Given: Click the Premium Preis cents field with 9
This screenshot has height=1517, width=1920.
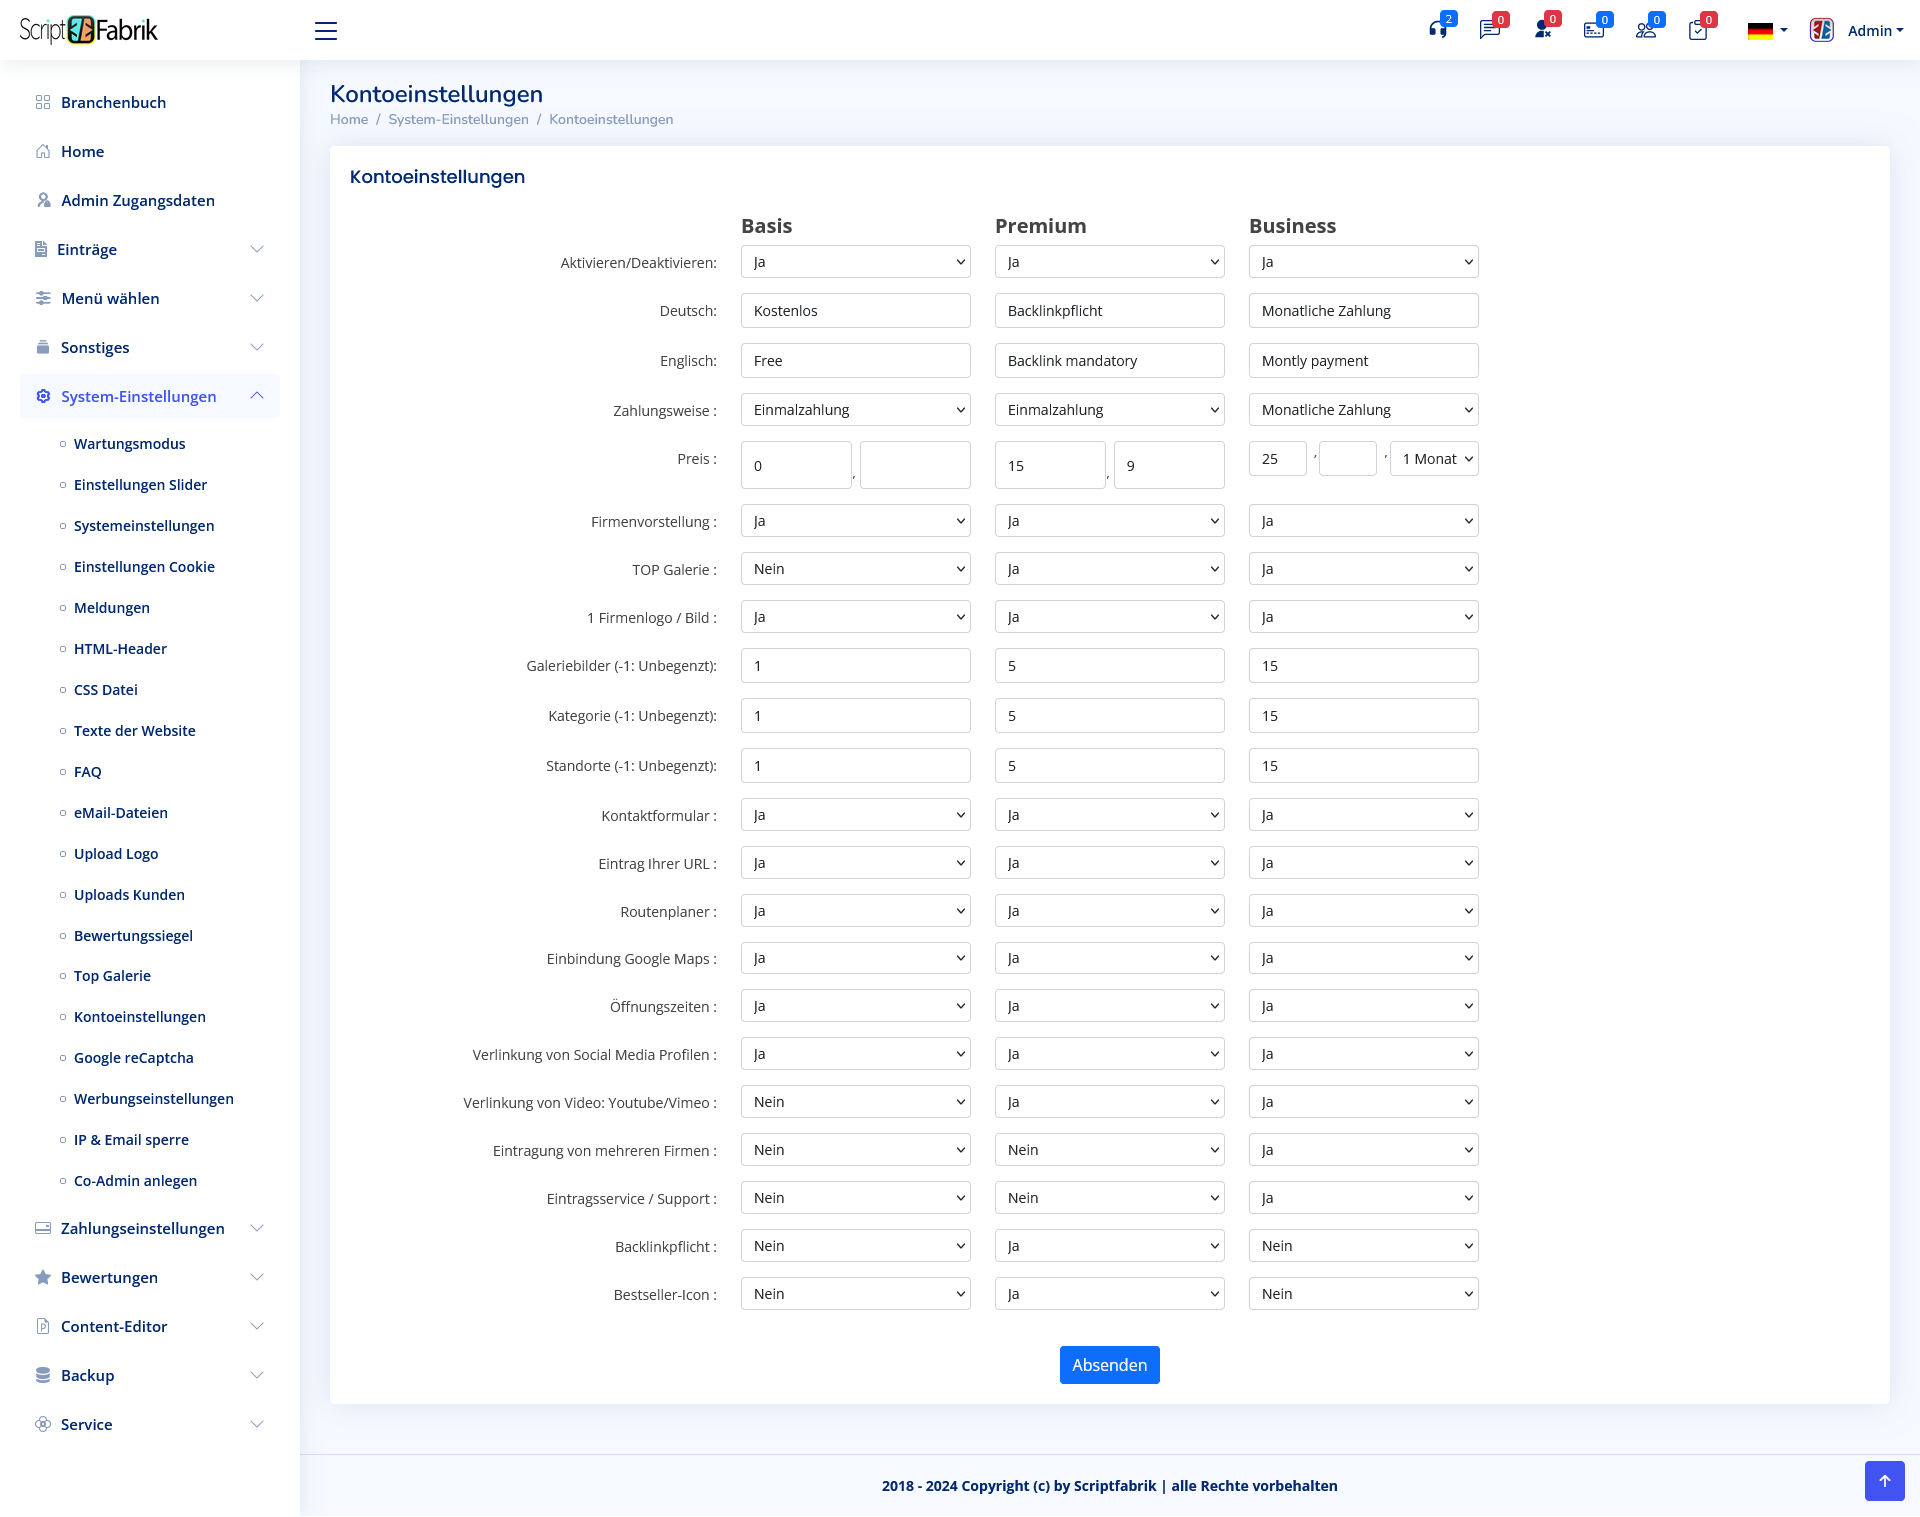Looking at the screenshot, I should tap(1169, 465).
